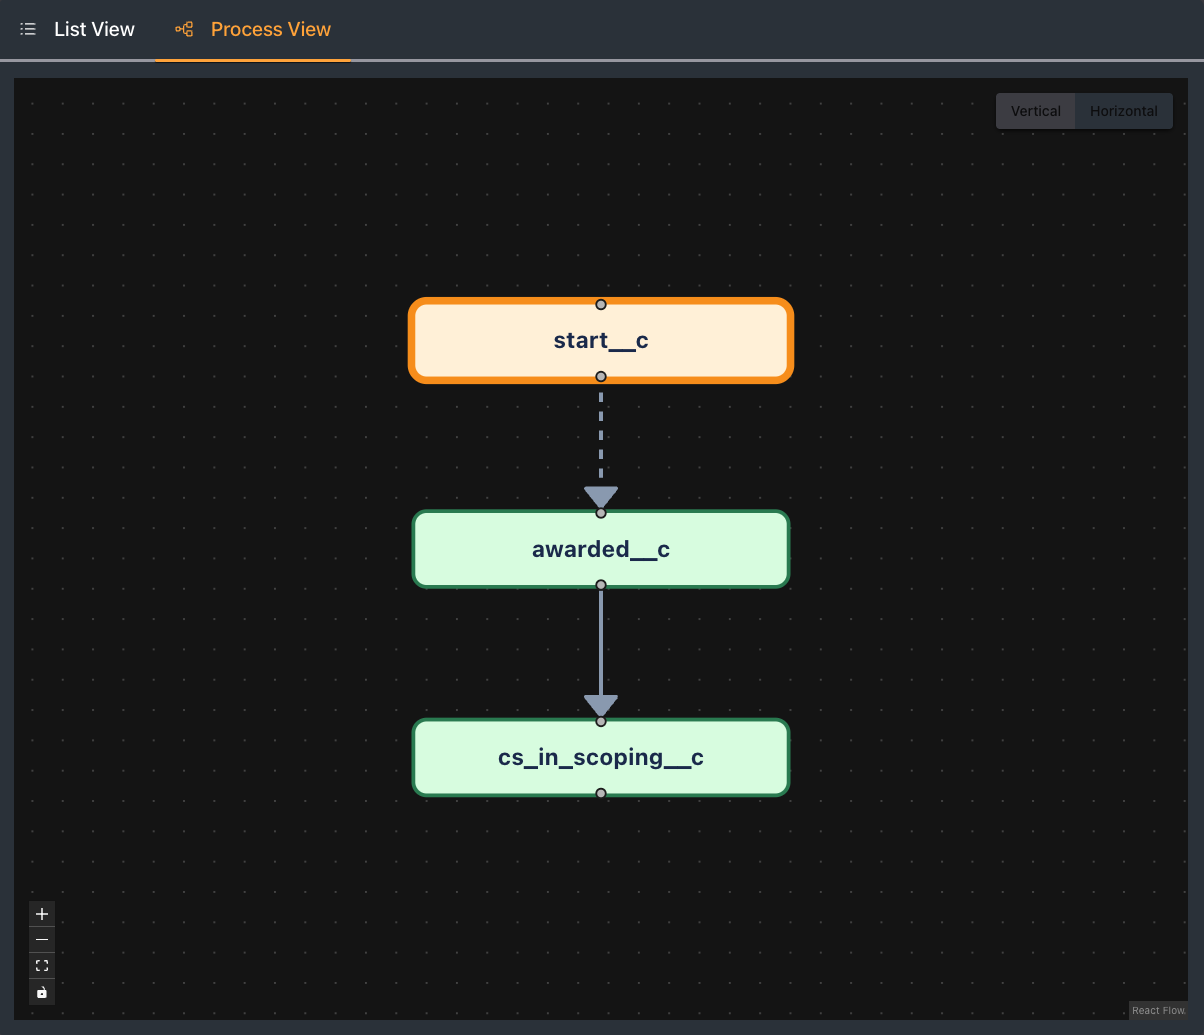Zoom in with the plus button

point(42,914)
